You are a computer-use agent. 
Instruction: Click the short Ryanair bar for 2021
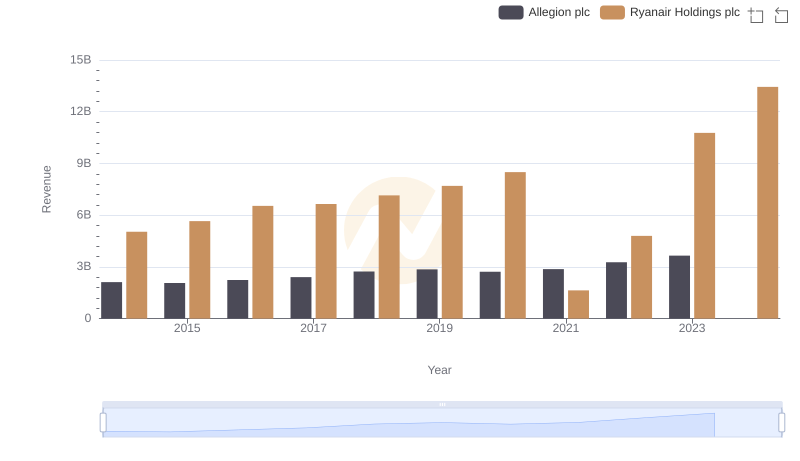pos(578,304)
